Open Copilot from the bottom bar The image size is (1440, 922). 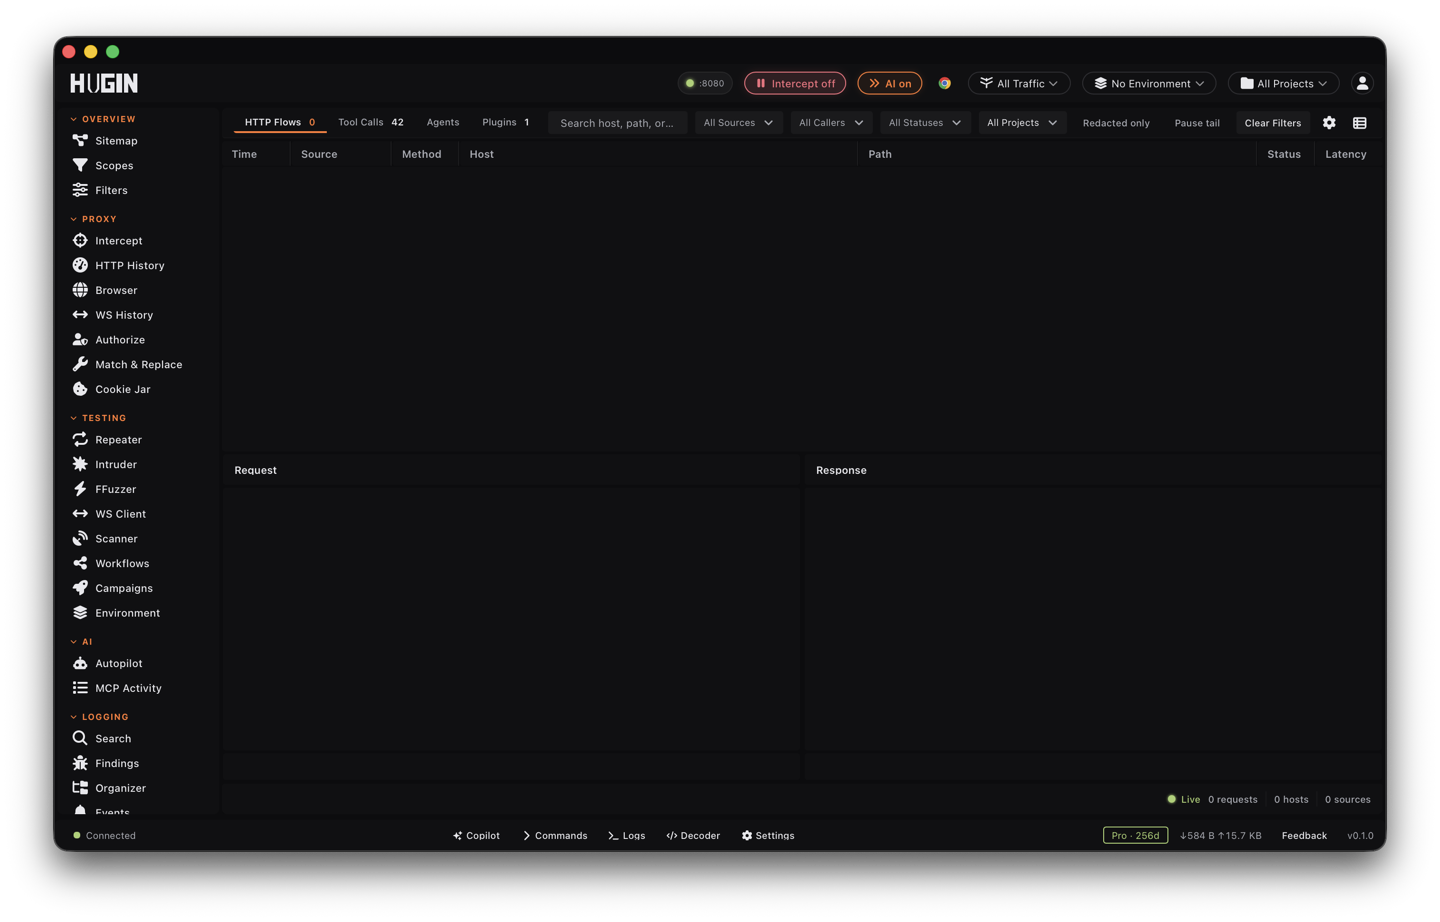coord(476,836)
